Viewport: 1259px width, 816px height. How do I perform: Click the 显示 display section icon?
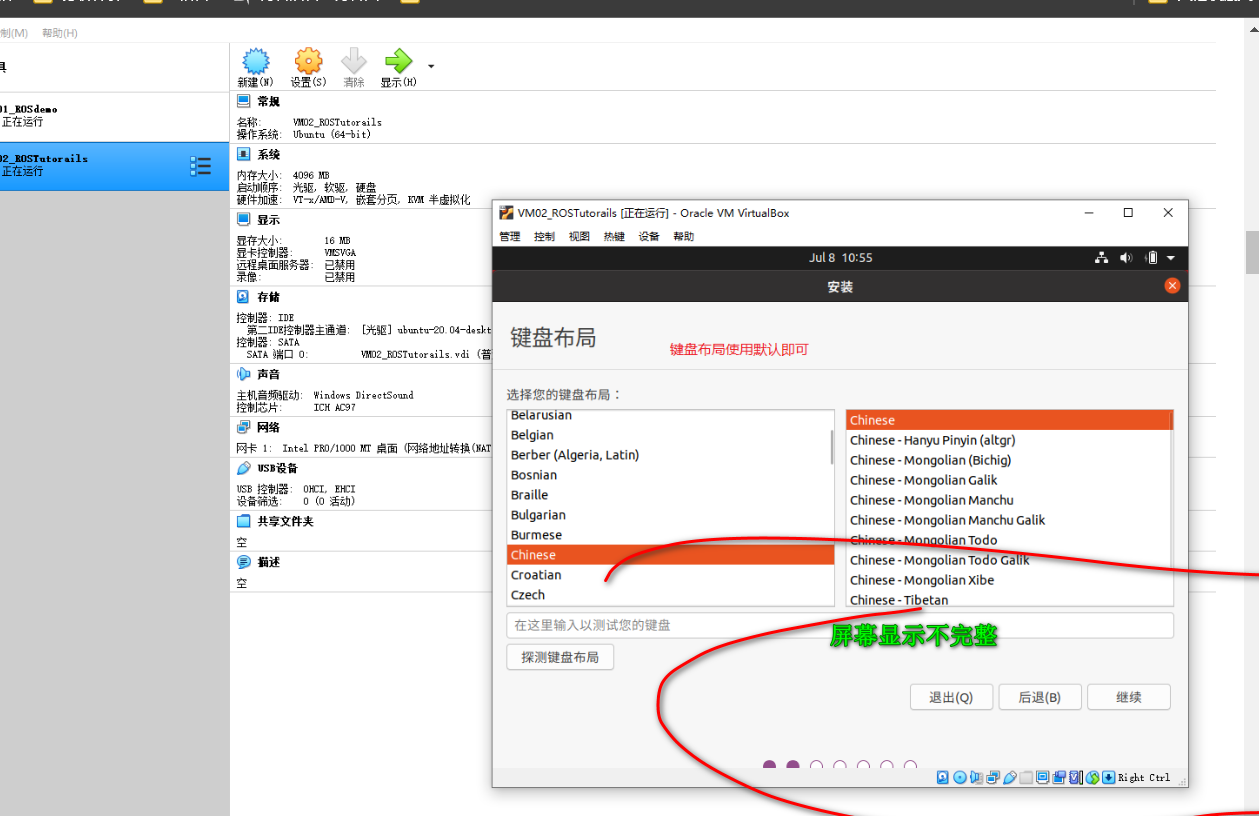click(x=243, y=219)
